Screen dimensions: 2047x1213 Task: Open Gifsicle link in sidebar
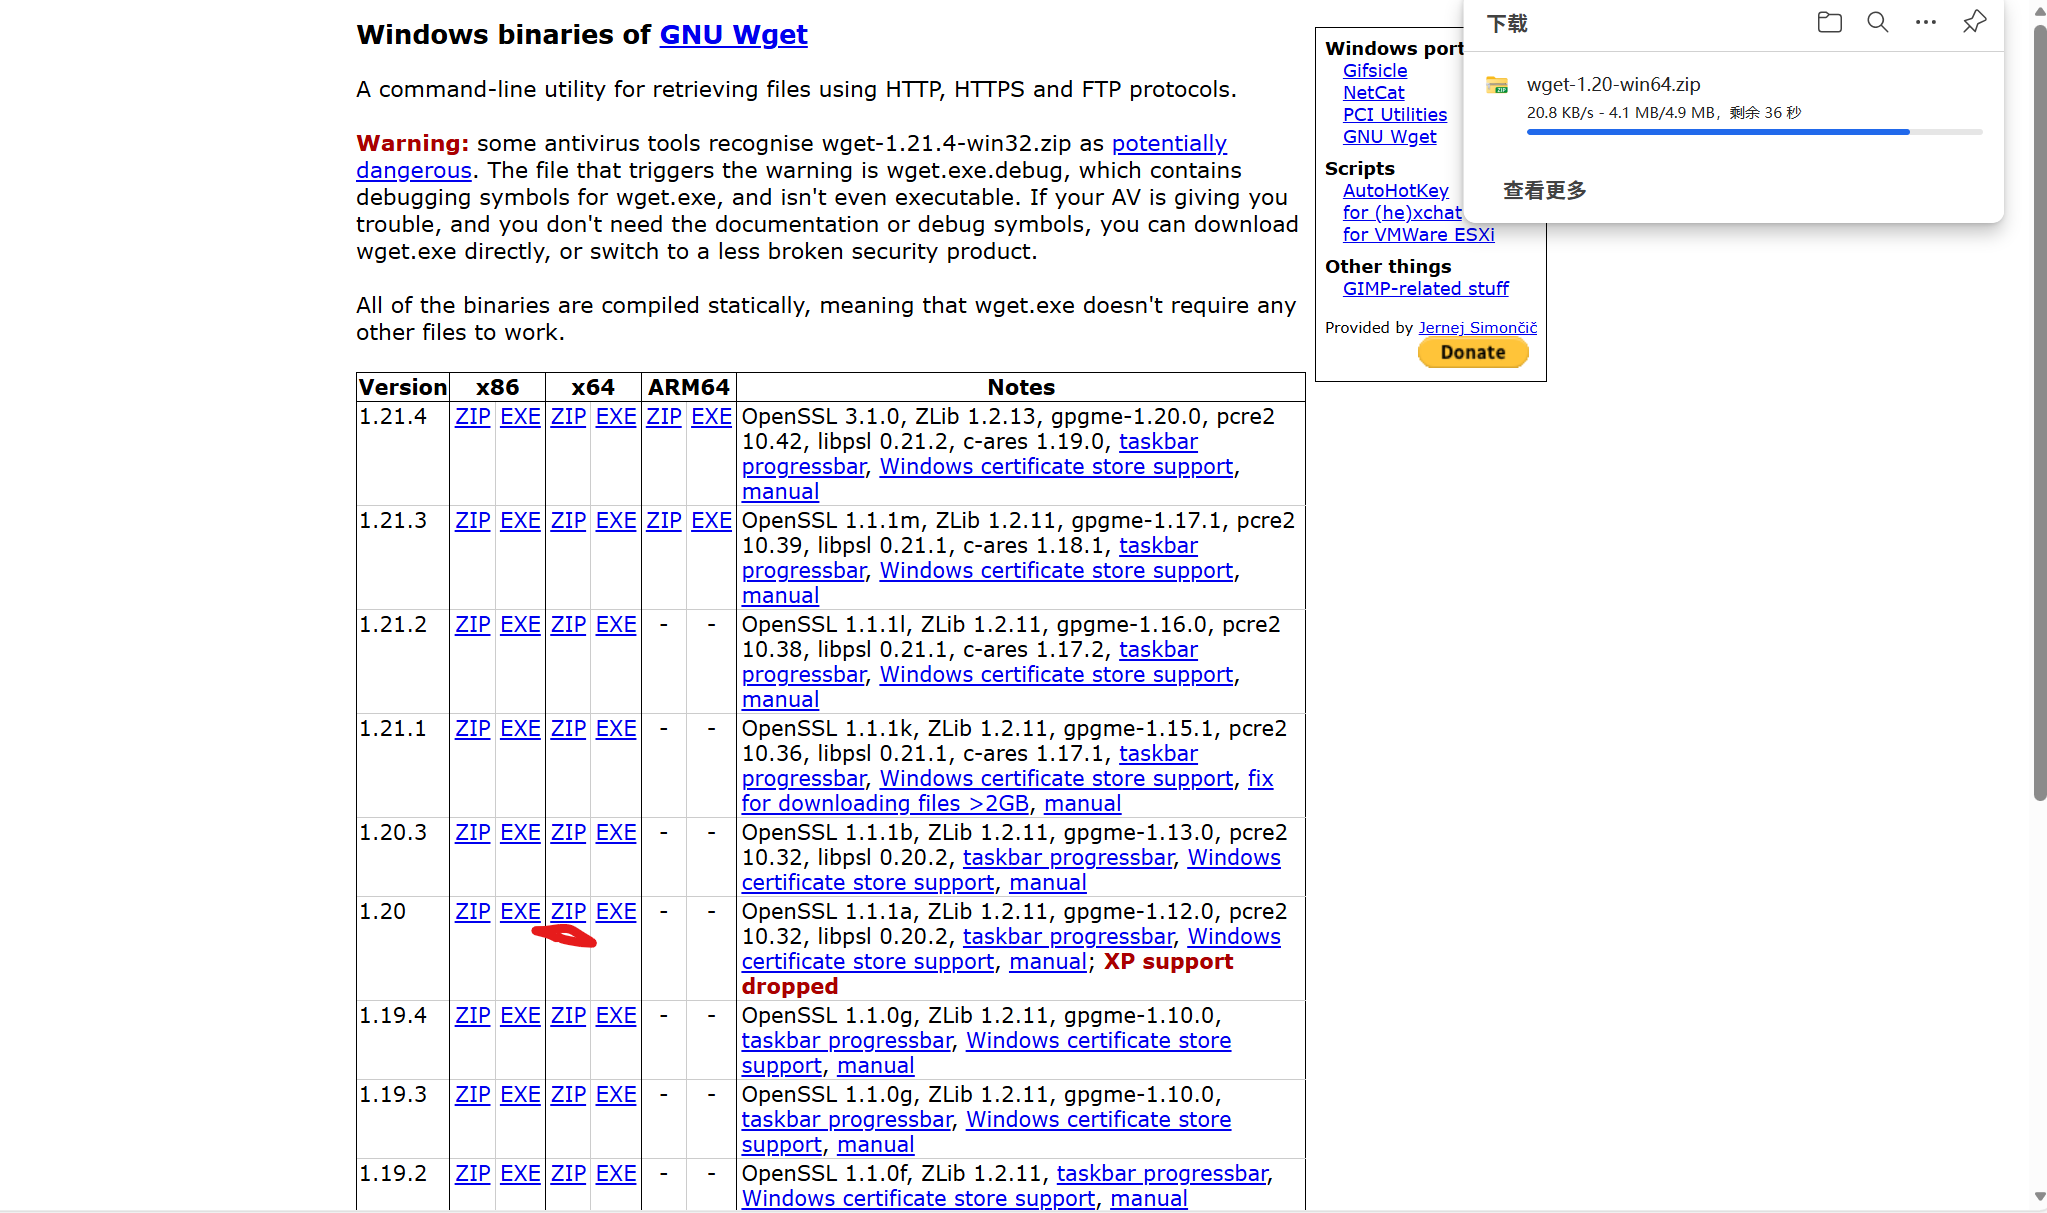pyautogui.click(x=1374, y=71)
